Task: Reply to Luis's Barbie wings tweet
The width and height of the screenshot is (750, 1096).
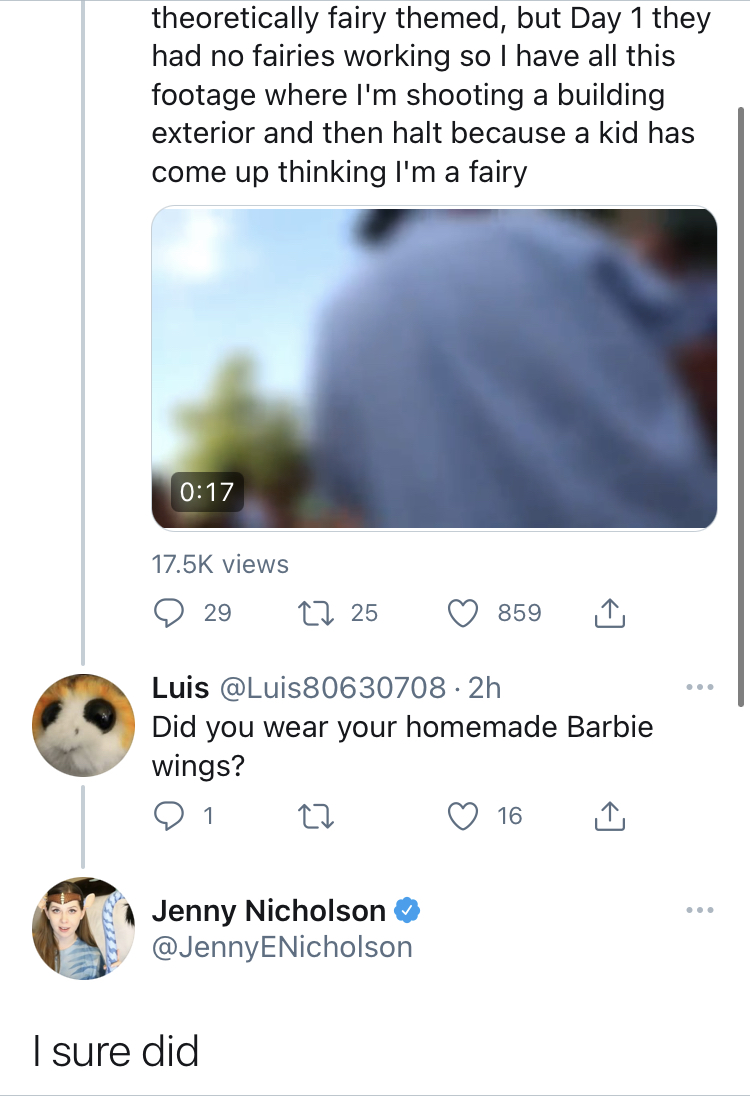Action: (x=168, y=816)
